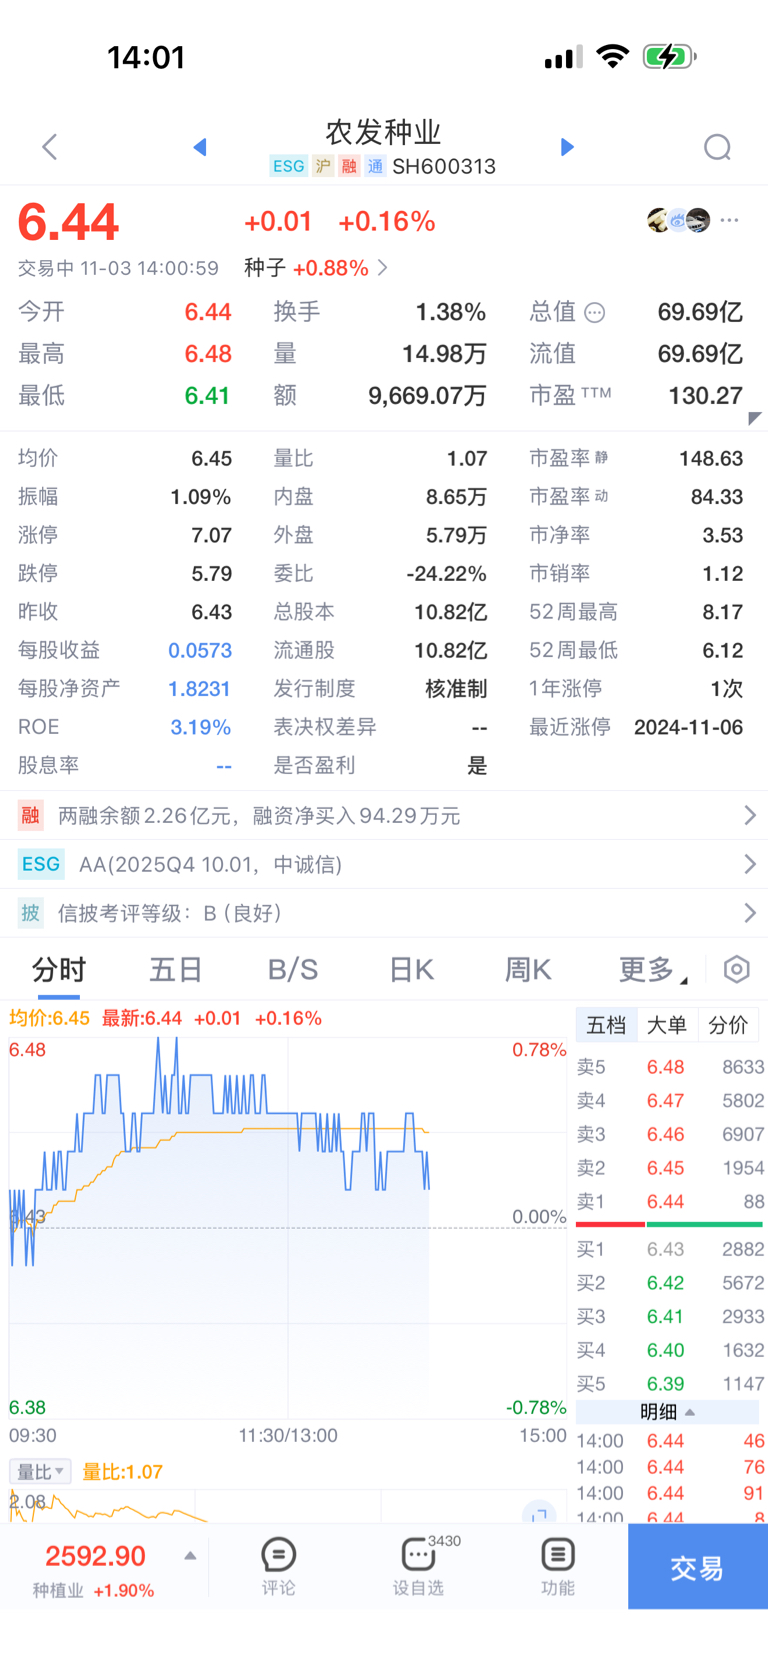Open the user avatars group
Viewport: 768px width, 1669px height.
678,220
